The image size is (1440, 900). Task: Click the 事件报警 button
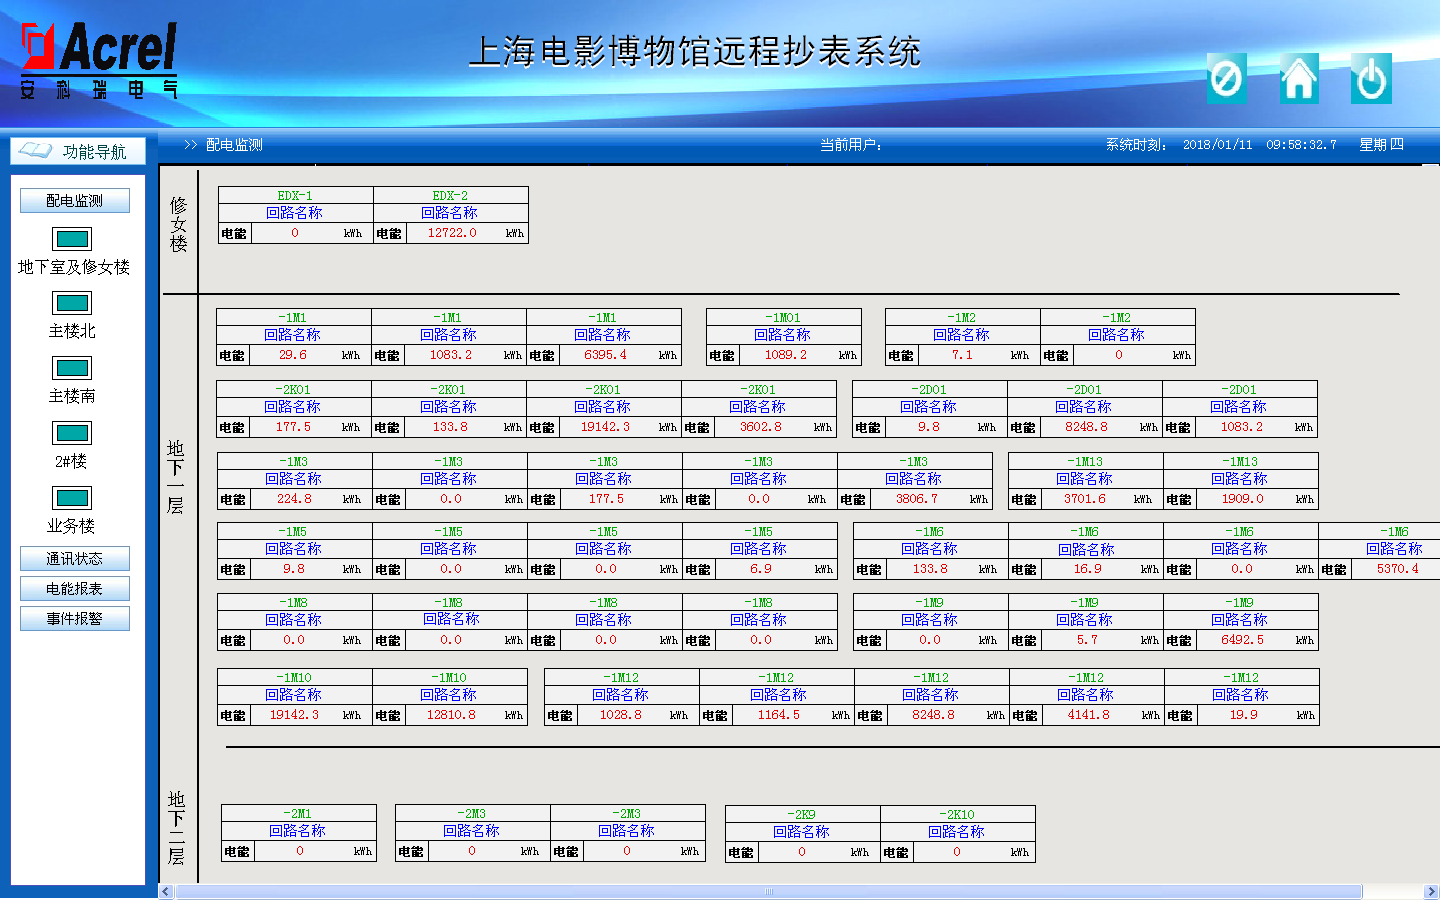click(75, 619)
